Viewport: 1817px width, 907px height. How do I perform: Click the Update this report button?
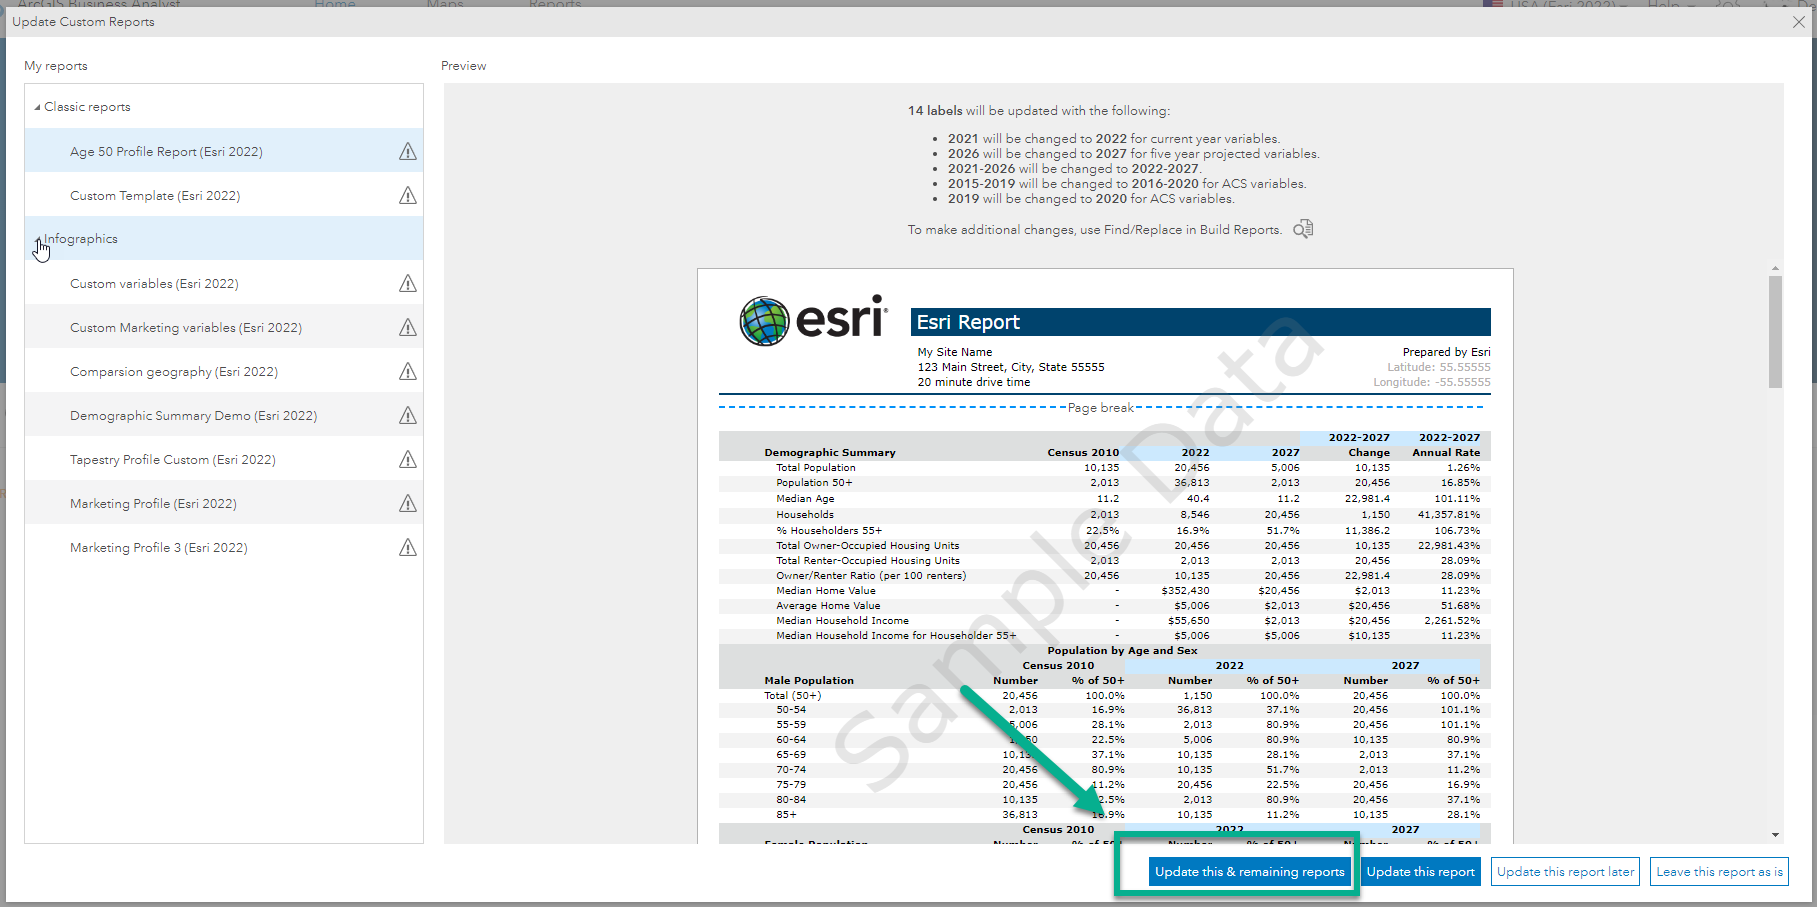tap(1420, 872)
